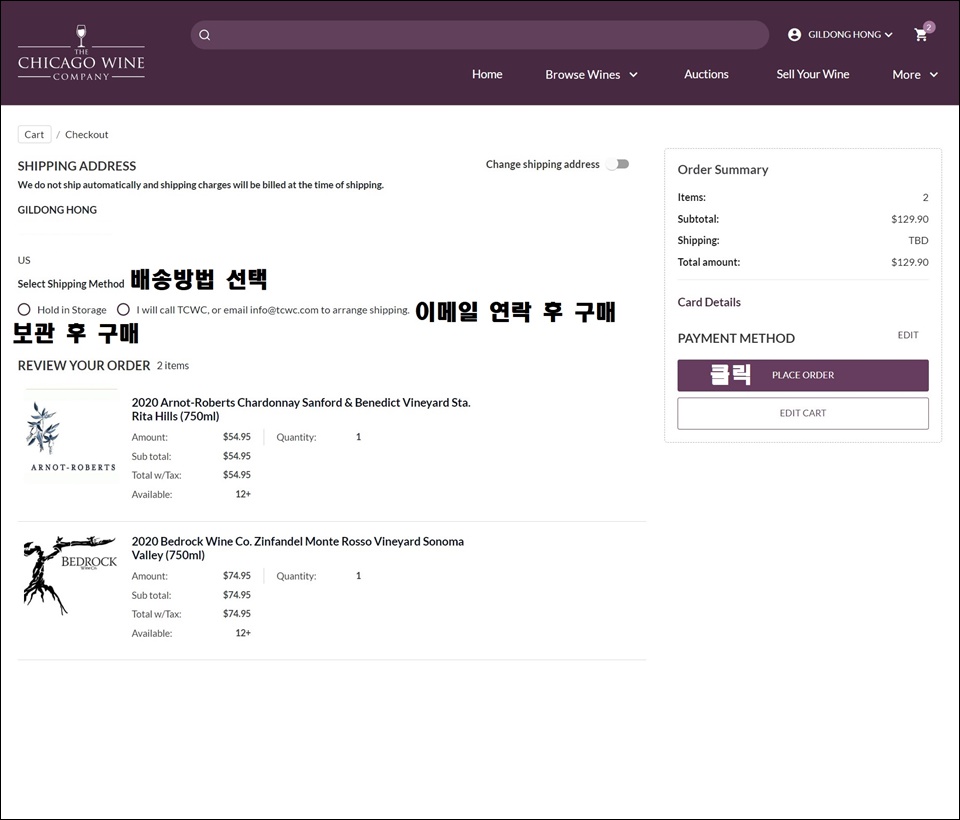Click the Subtotal $129.90 value

(910, 219)
